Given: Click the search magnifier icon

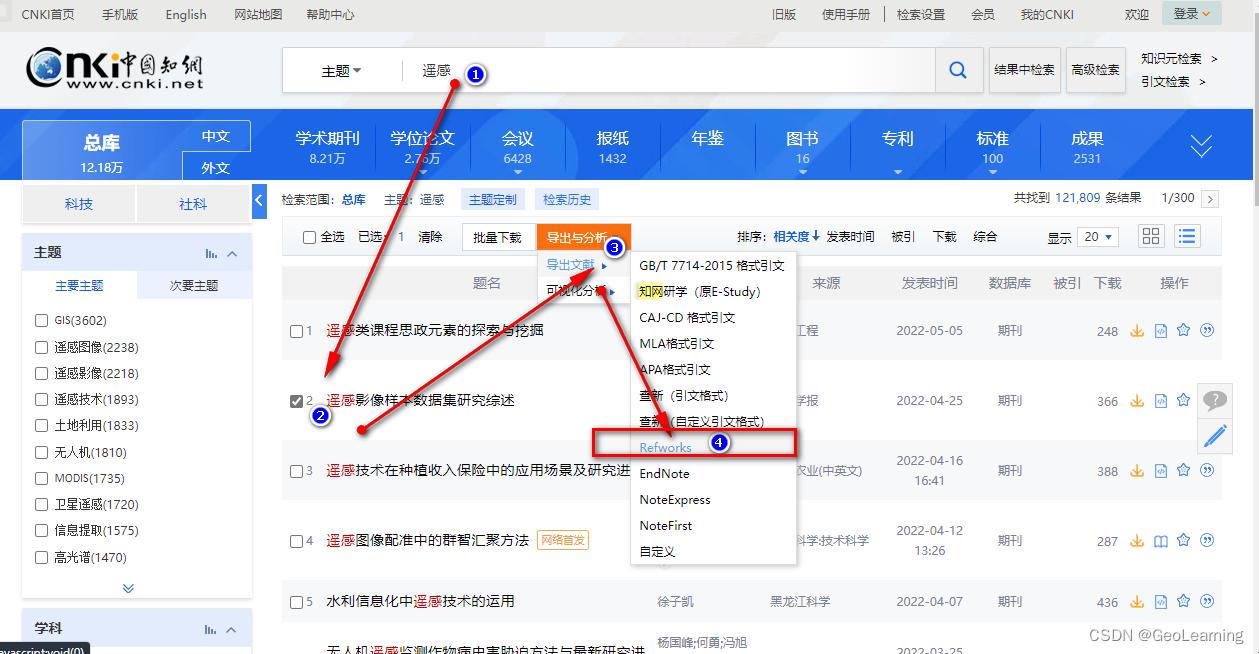Looking at the screenshot, I should (957, 70).
